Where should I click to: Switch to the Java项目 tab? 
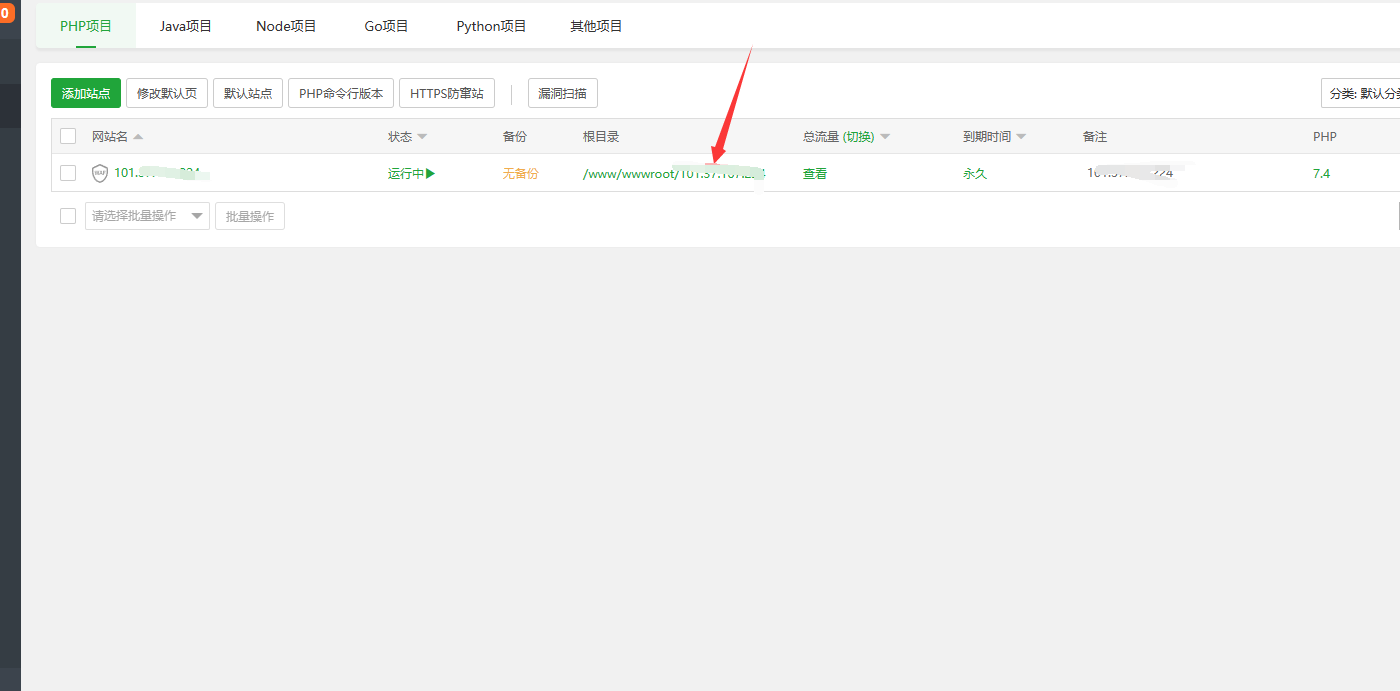tap(186, 26)
